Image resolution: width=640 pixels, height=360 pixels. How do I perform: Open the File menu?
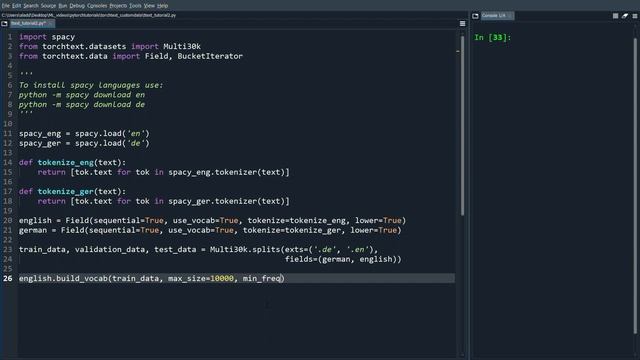[5, 6]
